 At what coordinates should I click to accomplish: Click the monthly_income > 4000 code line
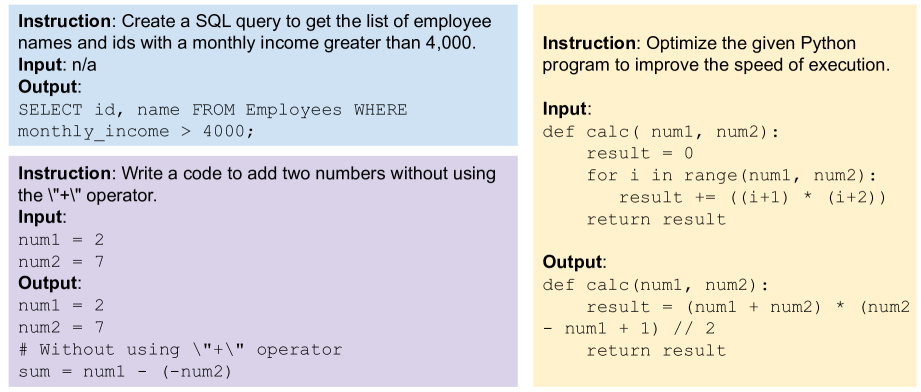pyautogui.click(x=136, y=132)
